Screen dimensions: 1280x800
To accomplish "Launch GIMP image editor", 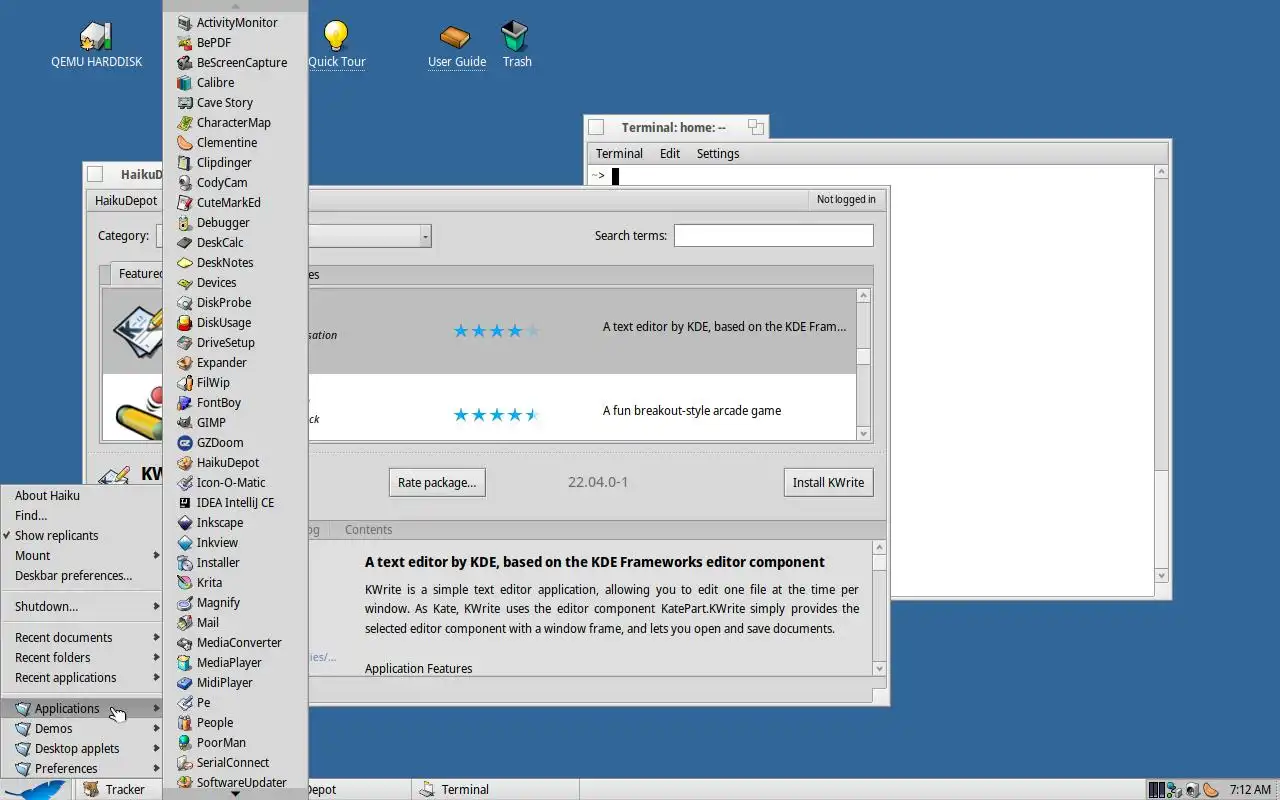I will click(235, 422).
